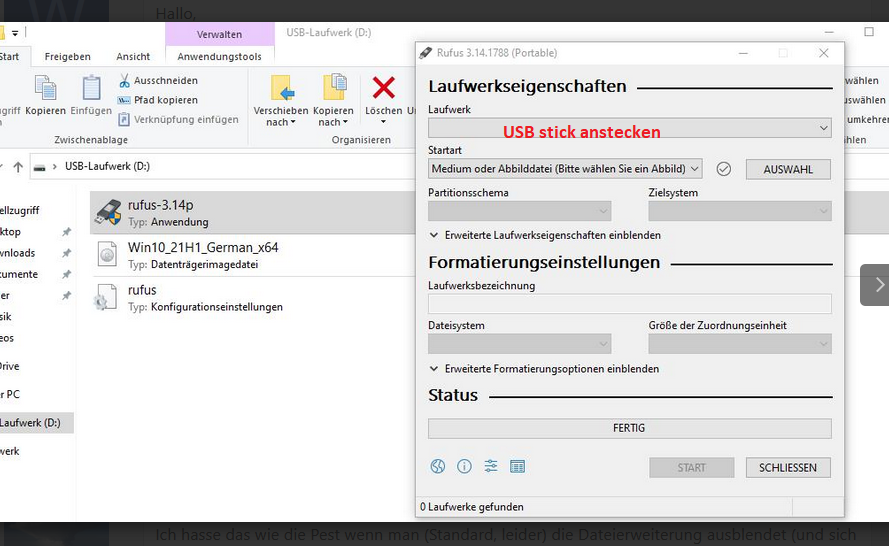
Task: Click Win10_21H1_German_x64 disc image icon
Action: (x=107, y=255)
